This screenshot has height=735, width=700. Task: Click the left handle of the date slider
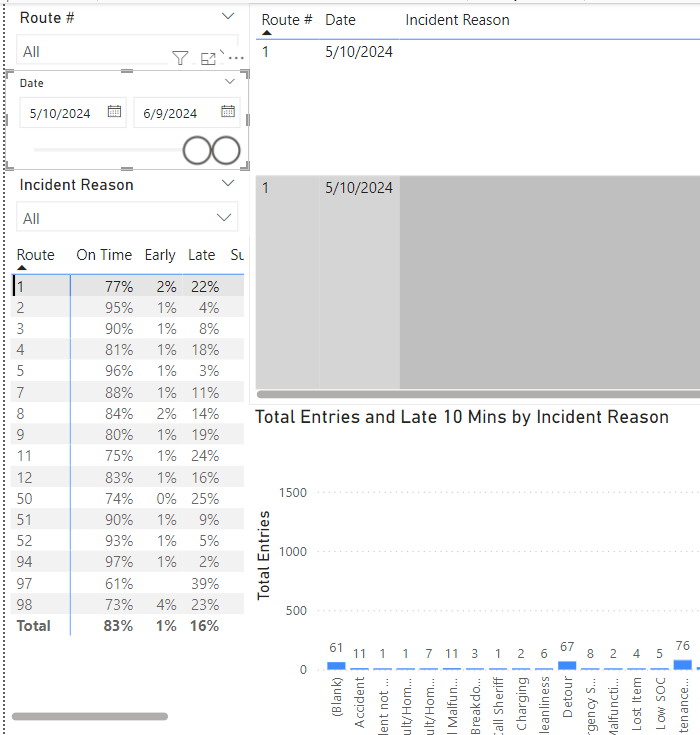(197, 150)
